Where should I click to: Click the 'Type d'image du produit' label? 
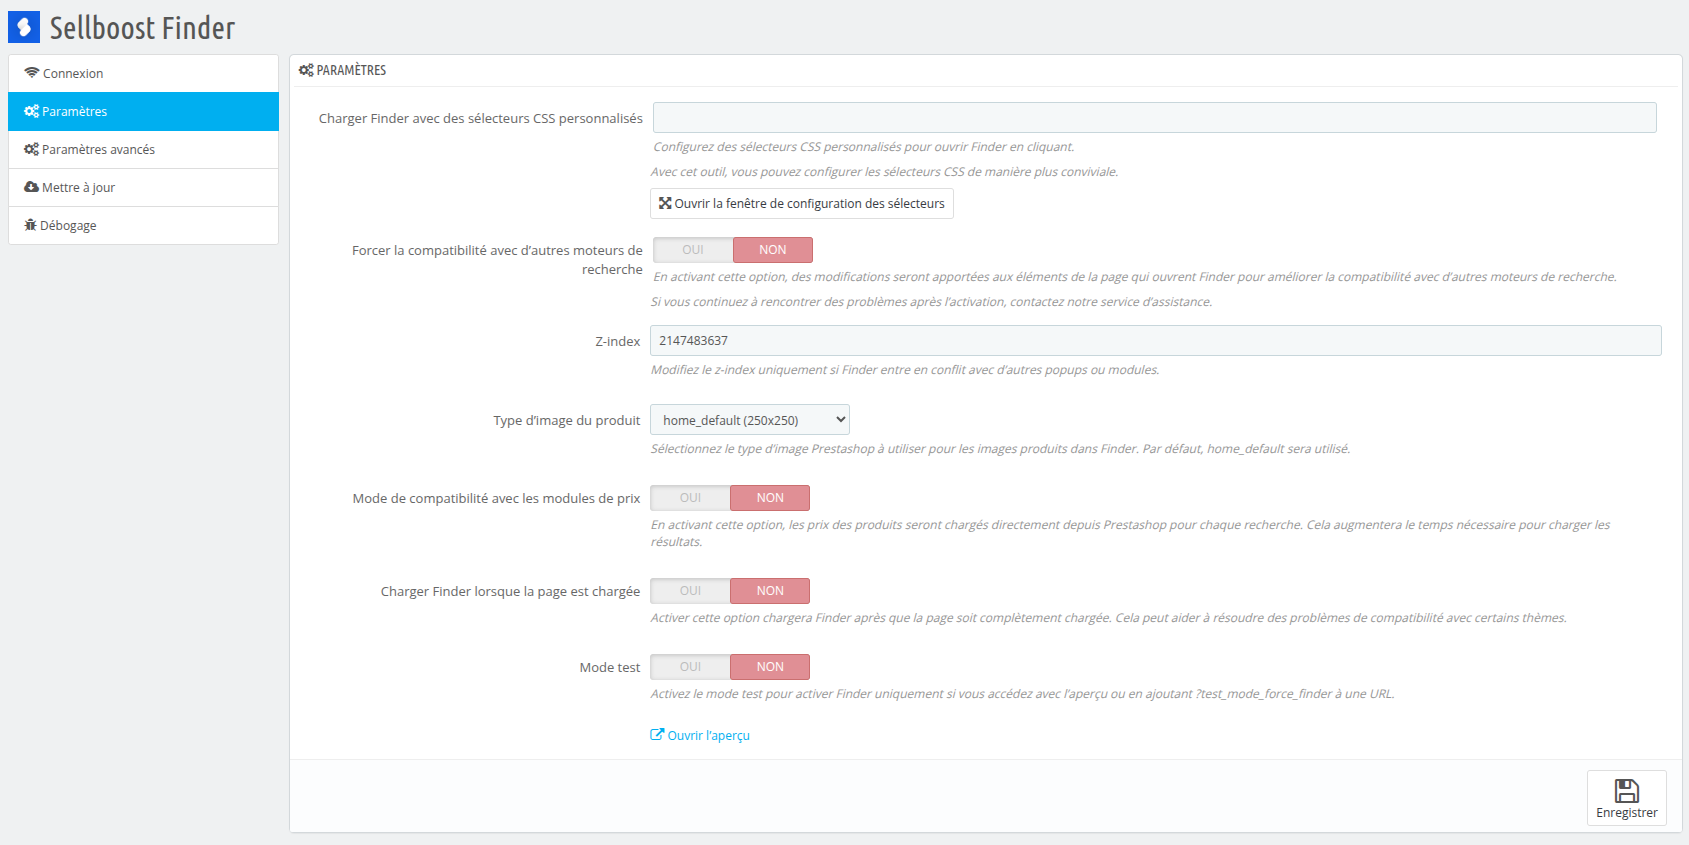[567, 420]
